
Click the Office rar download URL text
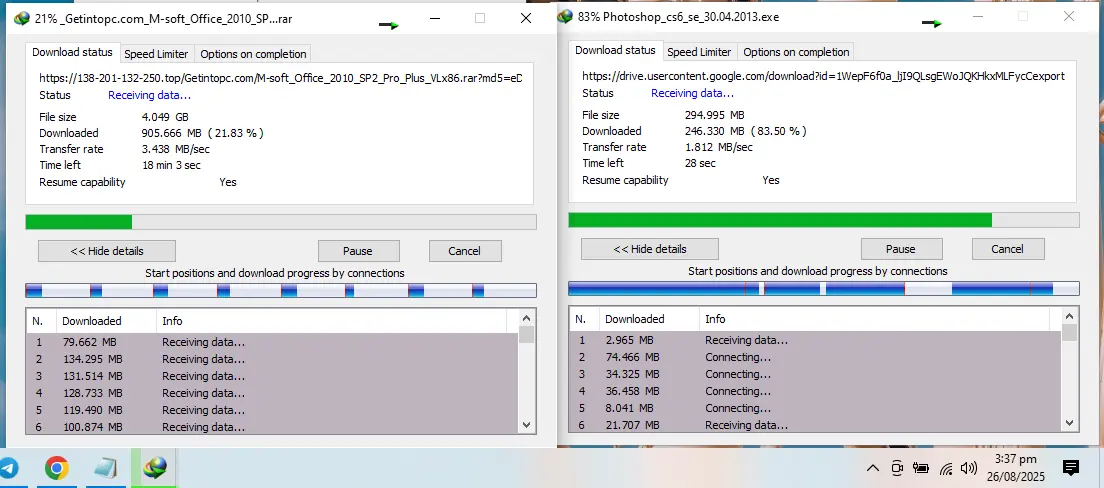tap(281, 78)
